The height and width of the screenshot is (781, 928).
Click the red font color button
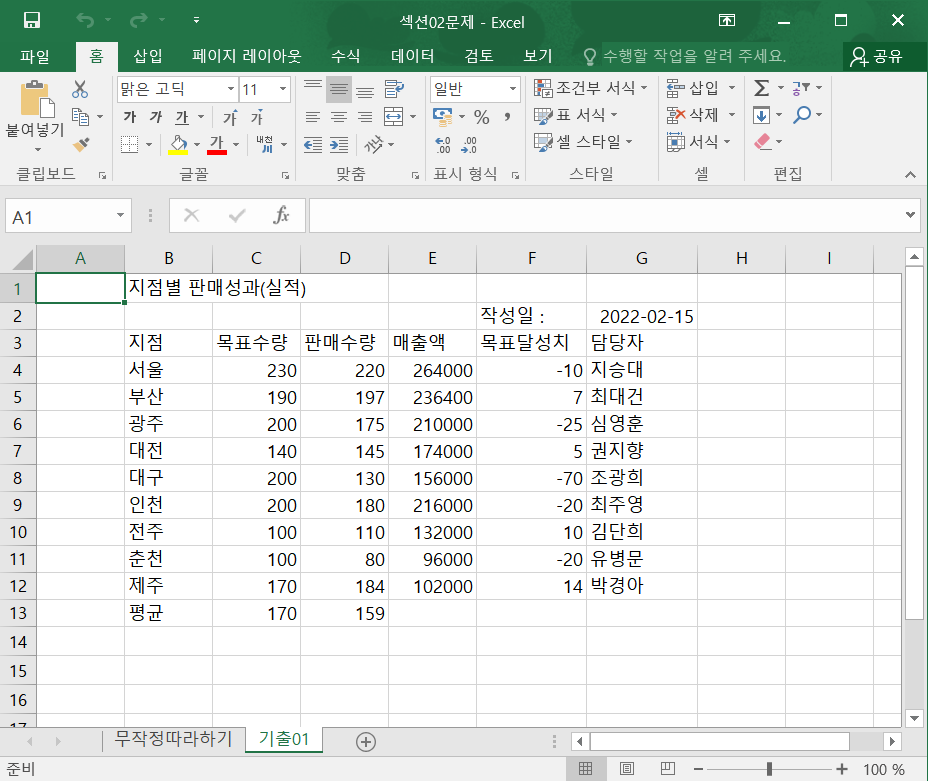[x=217, y=144]
